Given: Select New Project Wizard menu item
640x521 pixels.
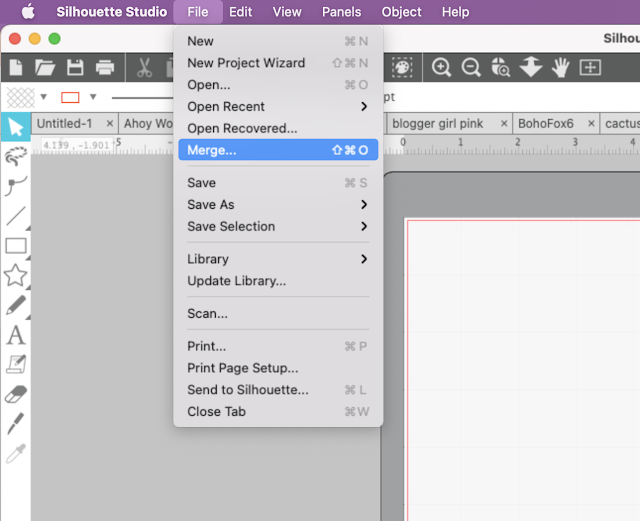Looking at the screenshot, I should [x=278, y=63].
